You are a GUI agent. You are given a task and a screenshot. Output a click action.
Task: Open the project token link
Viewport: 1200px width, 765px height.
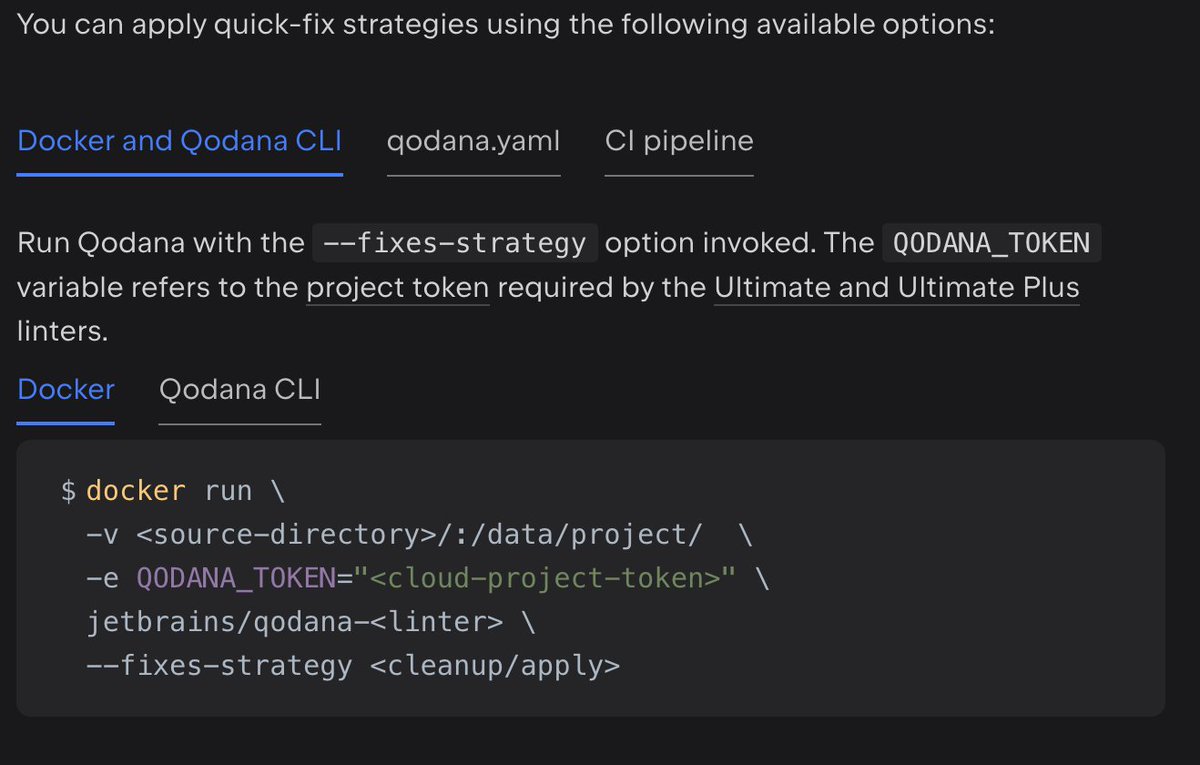396,287
